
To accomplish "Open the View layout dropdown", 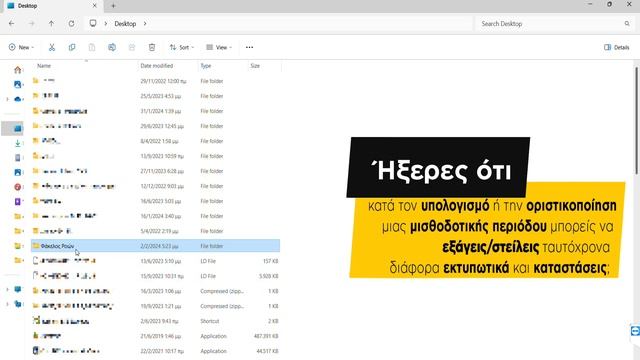I will [219, 47].
